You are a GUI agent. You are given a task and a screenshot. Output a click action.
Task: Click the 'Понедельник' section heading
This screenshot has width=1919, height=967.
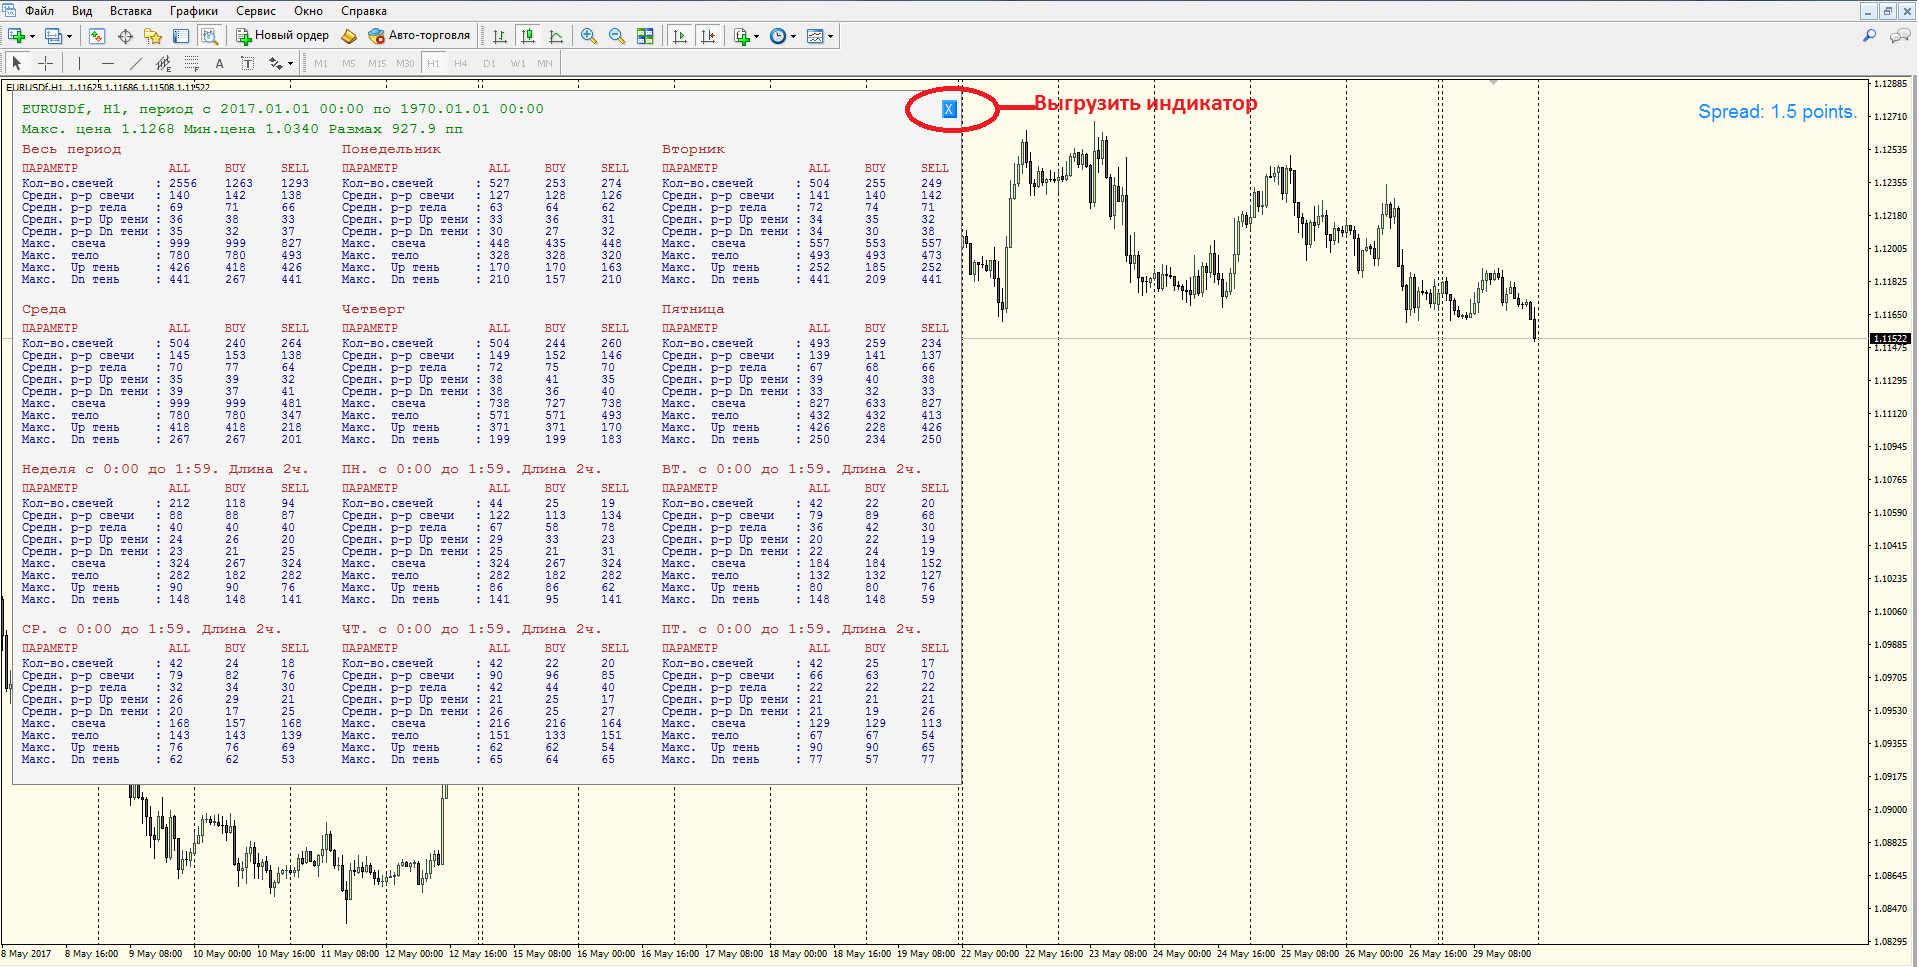point(391,149)
